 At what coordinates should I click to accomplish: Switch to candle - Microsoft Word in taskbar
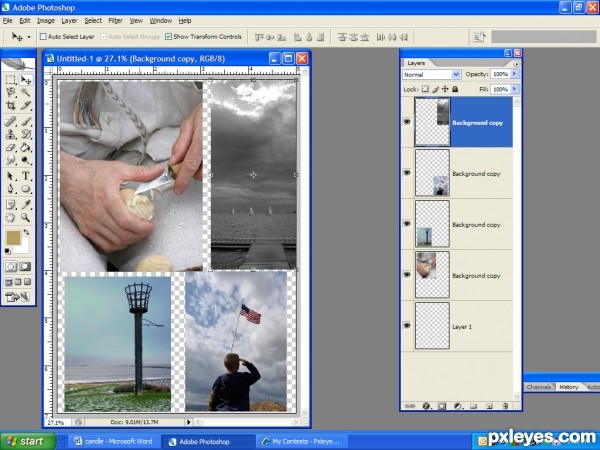[x=114, y=441]
